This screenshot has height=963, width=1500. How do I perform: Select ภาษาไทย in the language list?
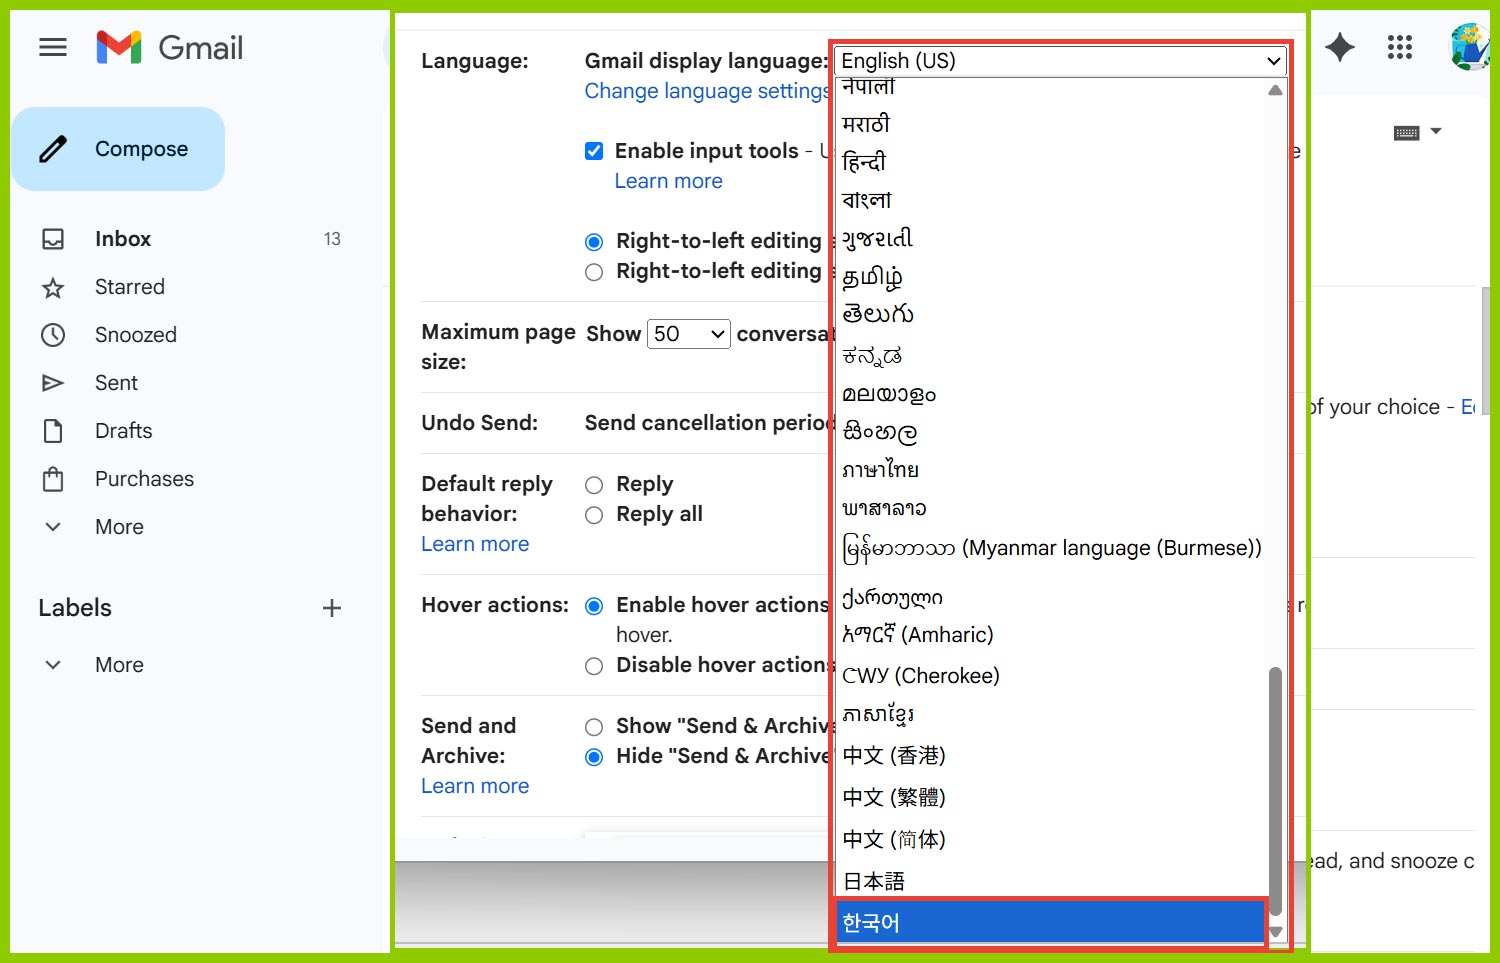1050,470
